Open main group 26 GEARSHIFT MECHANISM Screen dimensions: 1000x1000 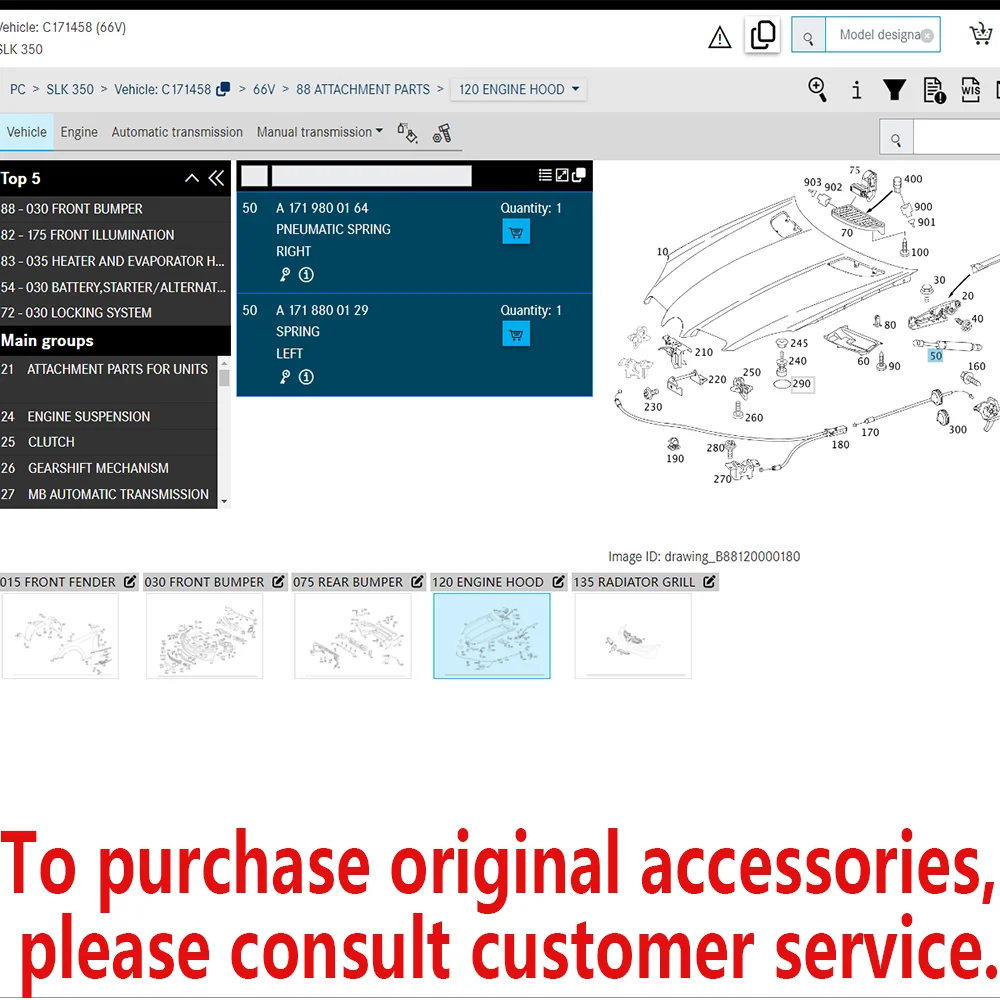click(x=108, y=468)
